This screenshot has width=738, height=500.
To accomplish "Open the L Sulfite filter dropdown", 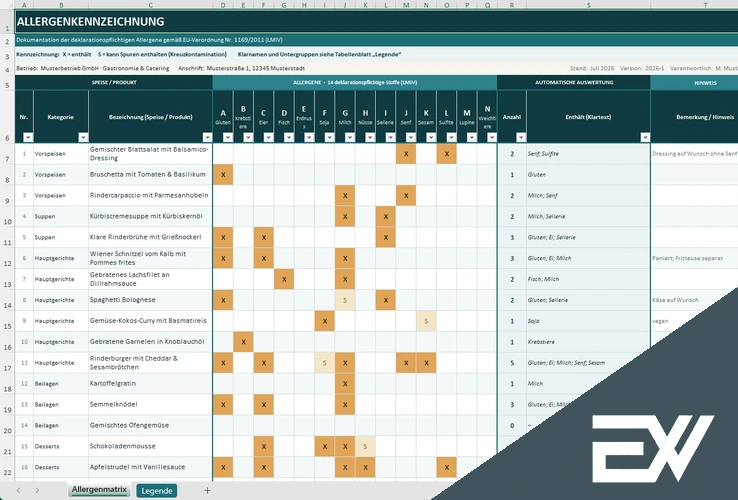I will (x=451, y=137).
